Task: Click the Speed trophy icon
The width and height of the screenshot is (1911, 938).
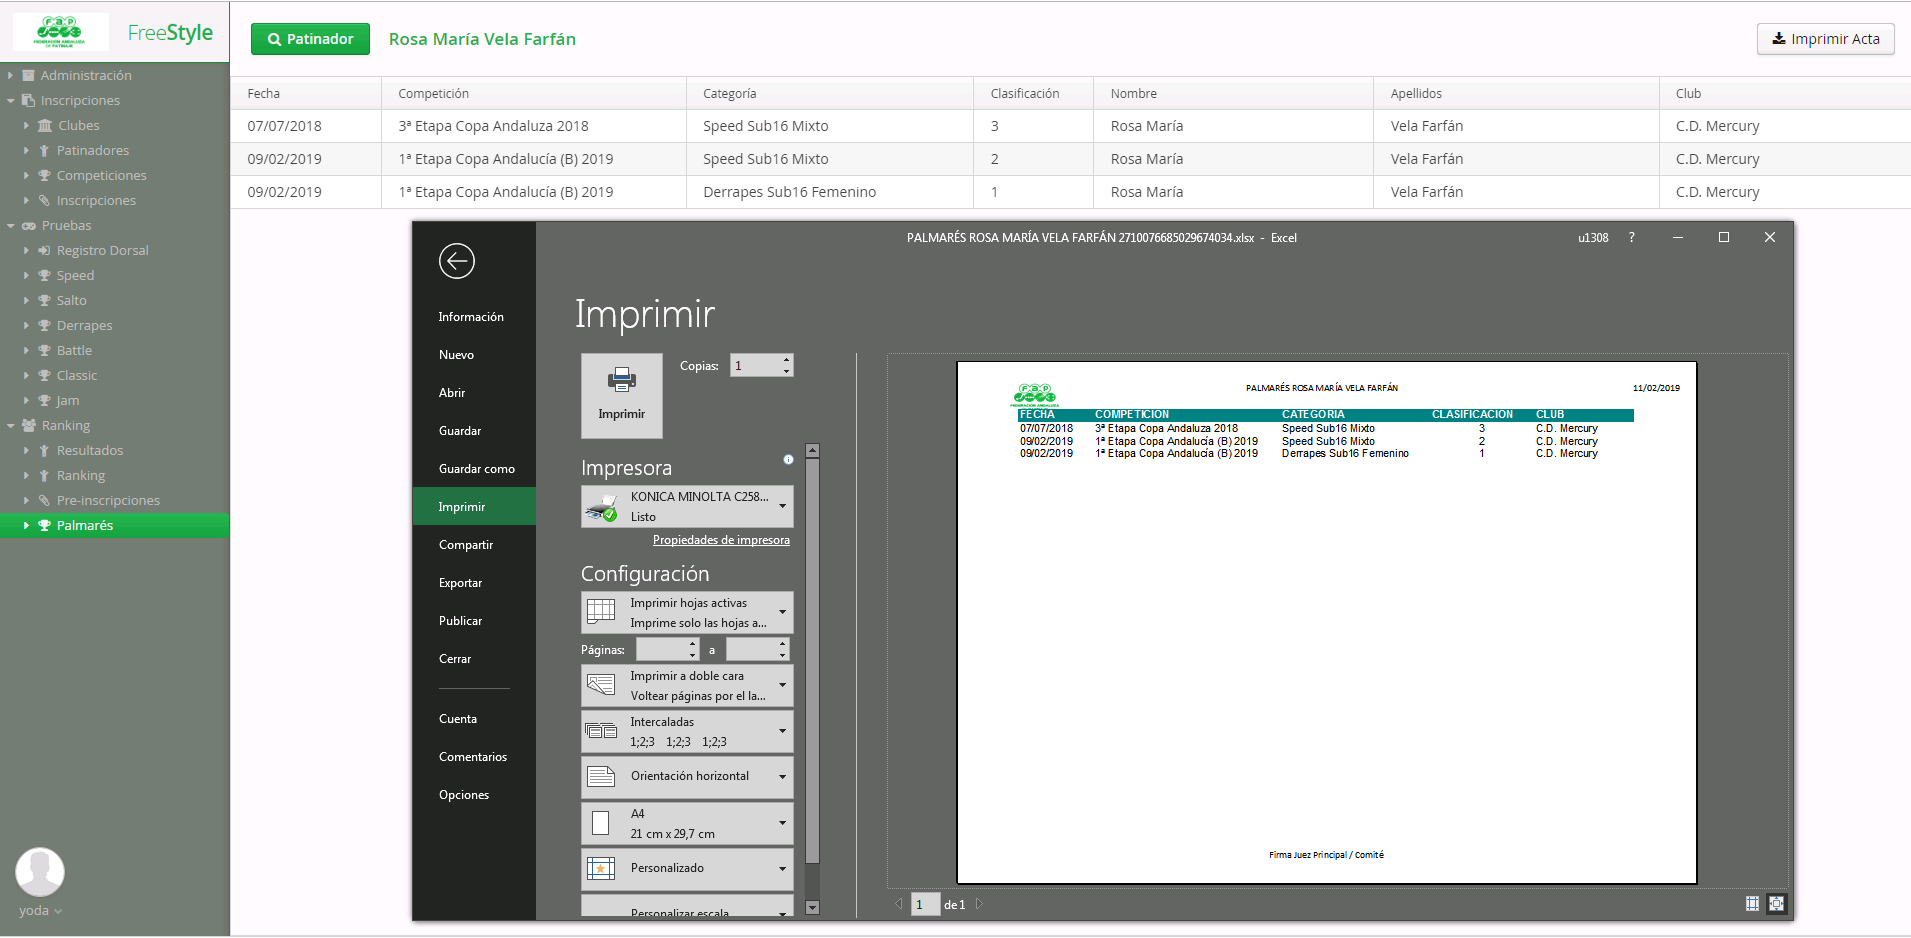Action: 44,276
